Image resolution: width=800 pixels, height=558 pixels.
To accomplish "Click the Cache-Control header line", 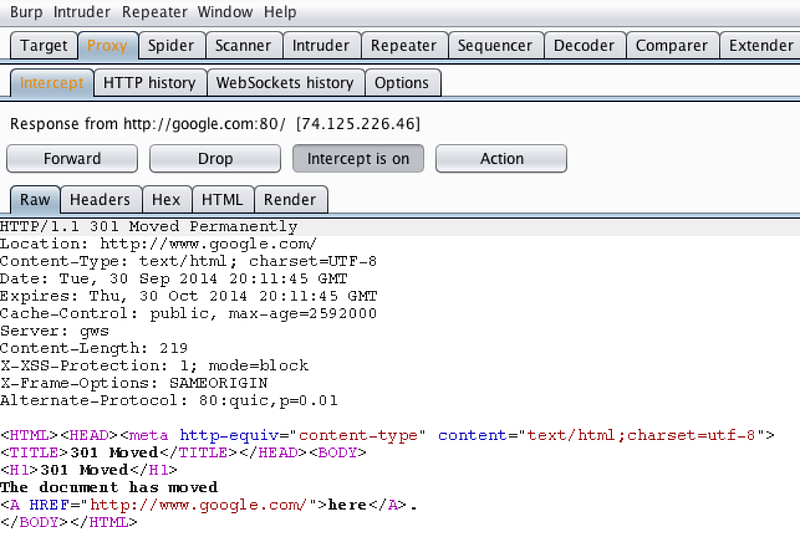I will (x=188, y=313).
